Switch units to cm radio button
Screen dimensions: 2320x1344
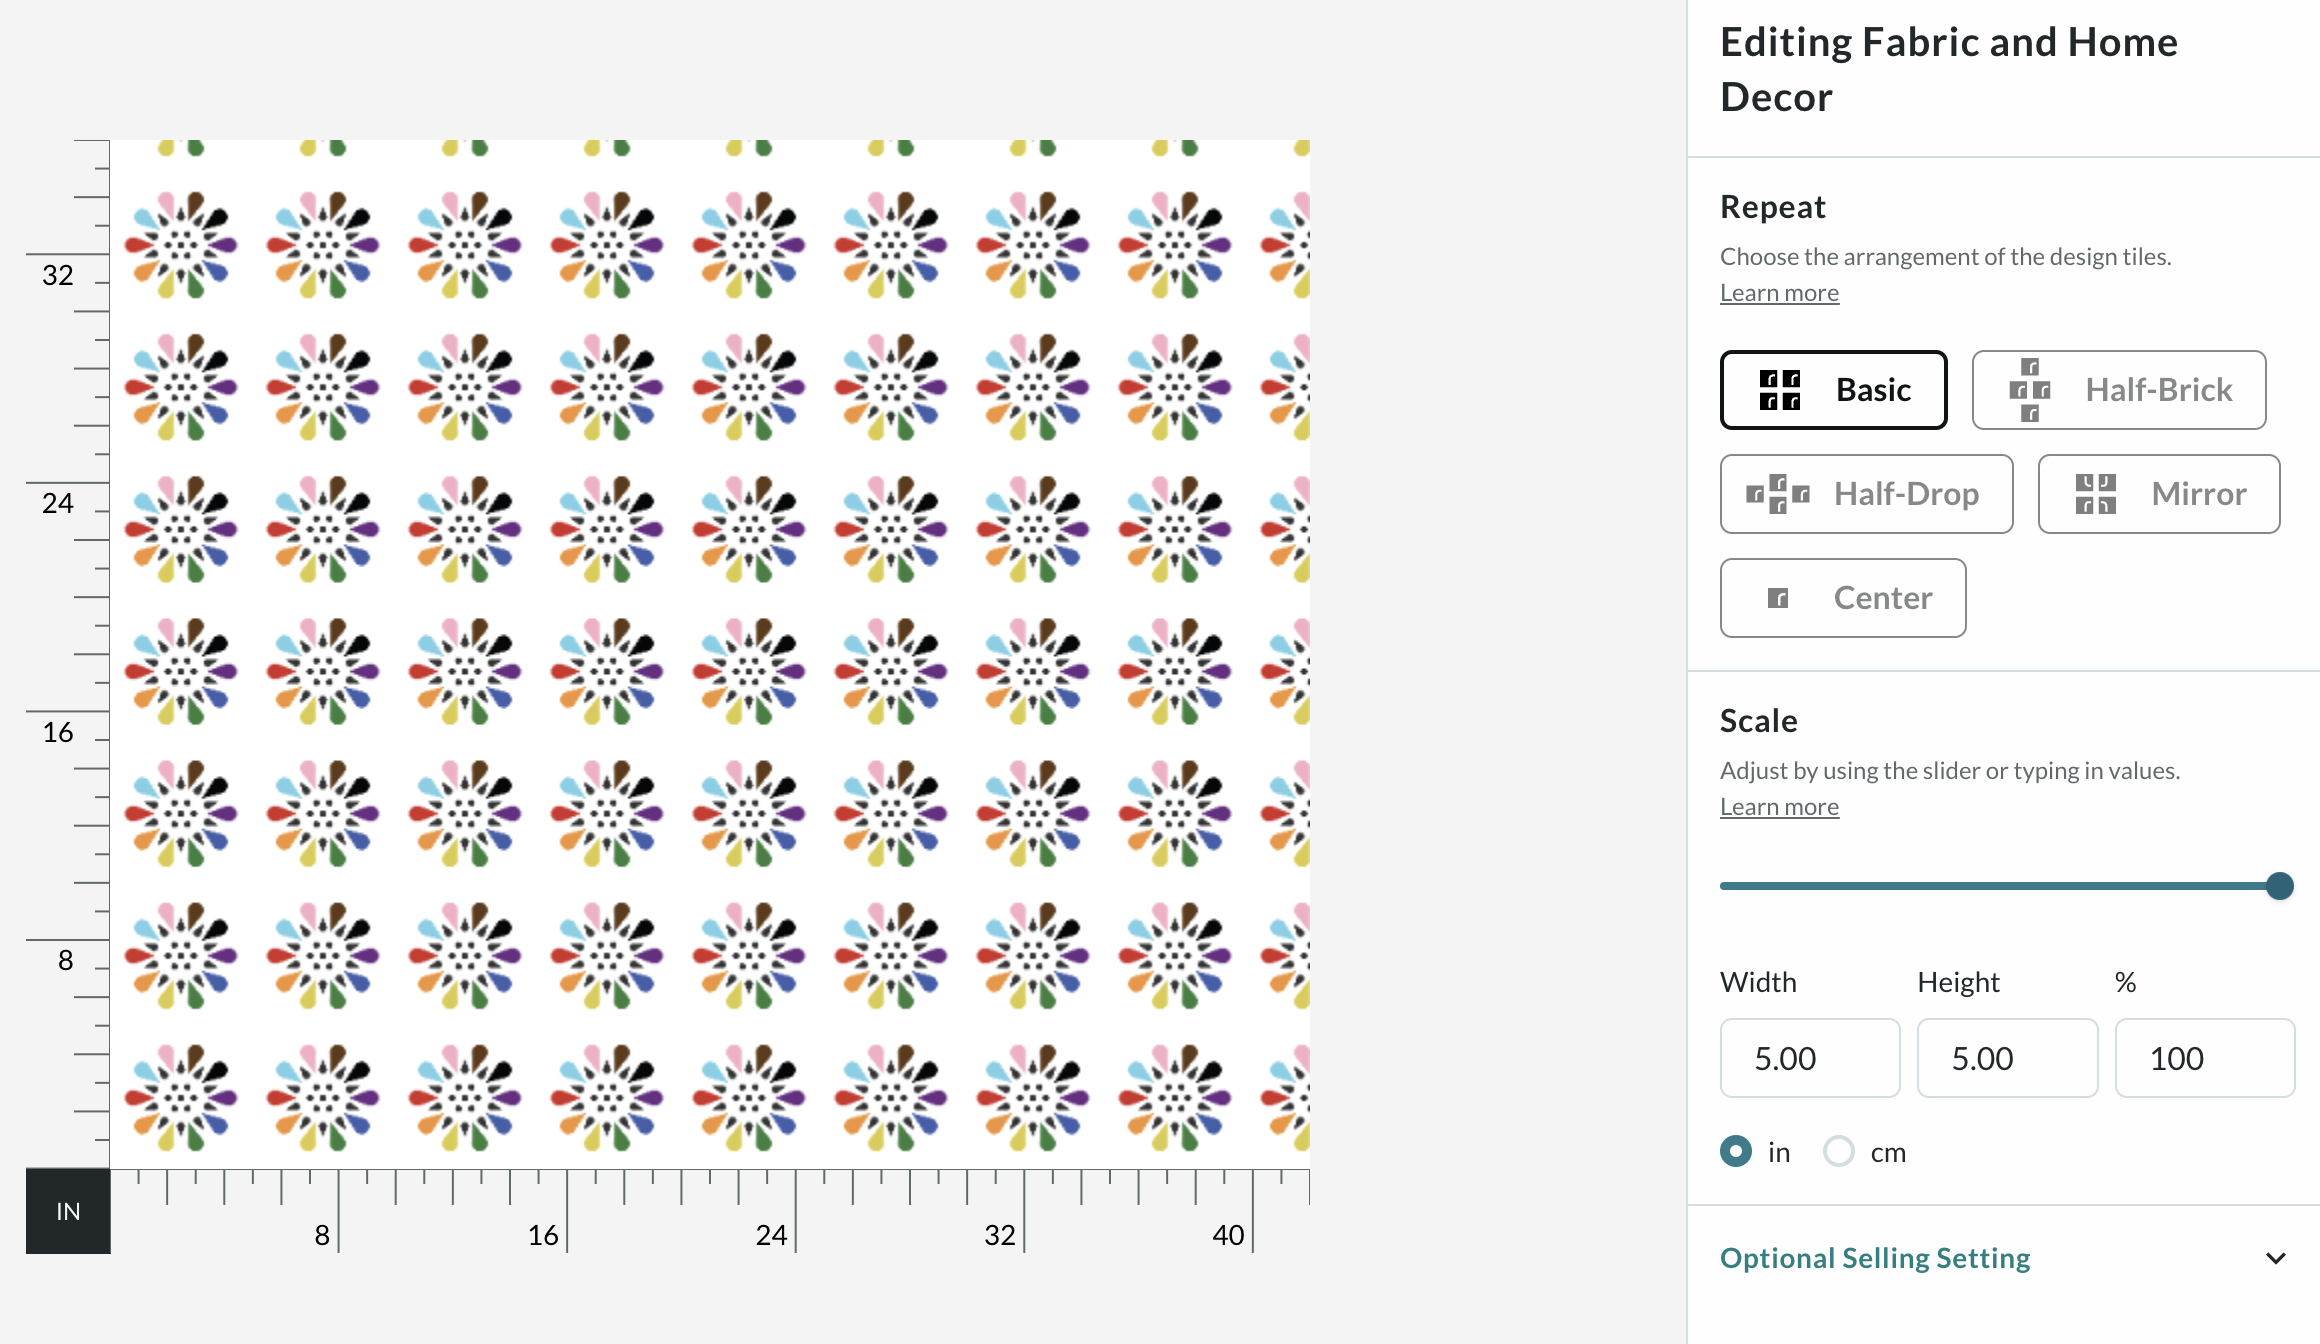click(1839, 1152)
